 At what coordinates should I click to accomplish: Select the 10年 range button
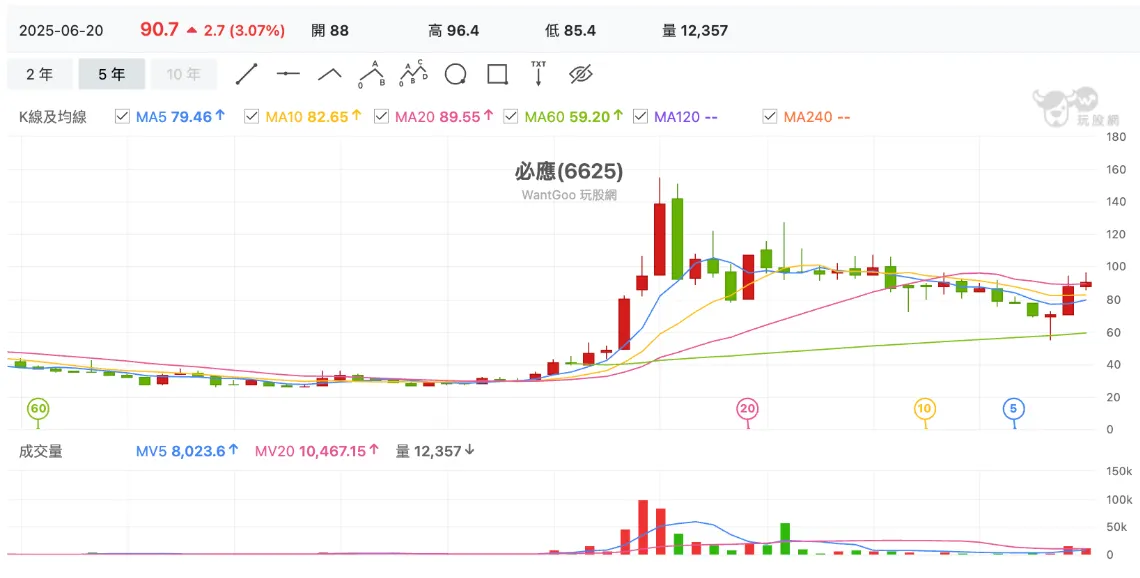click(184, 74)
